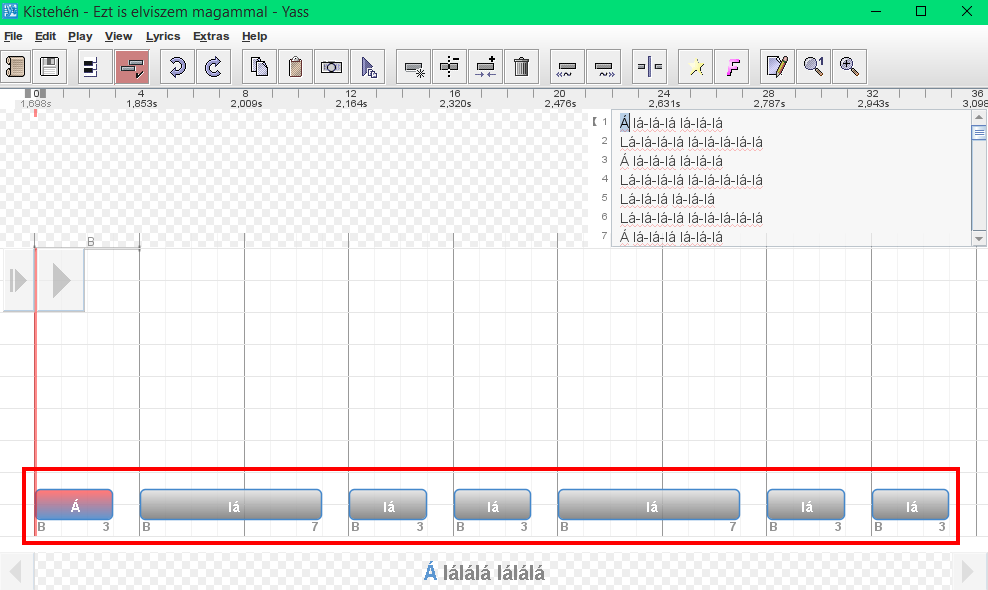Open the lyrics editor pencil icon

[x=777, y=66]
